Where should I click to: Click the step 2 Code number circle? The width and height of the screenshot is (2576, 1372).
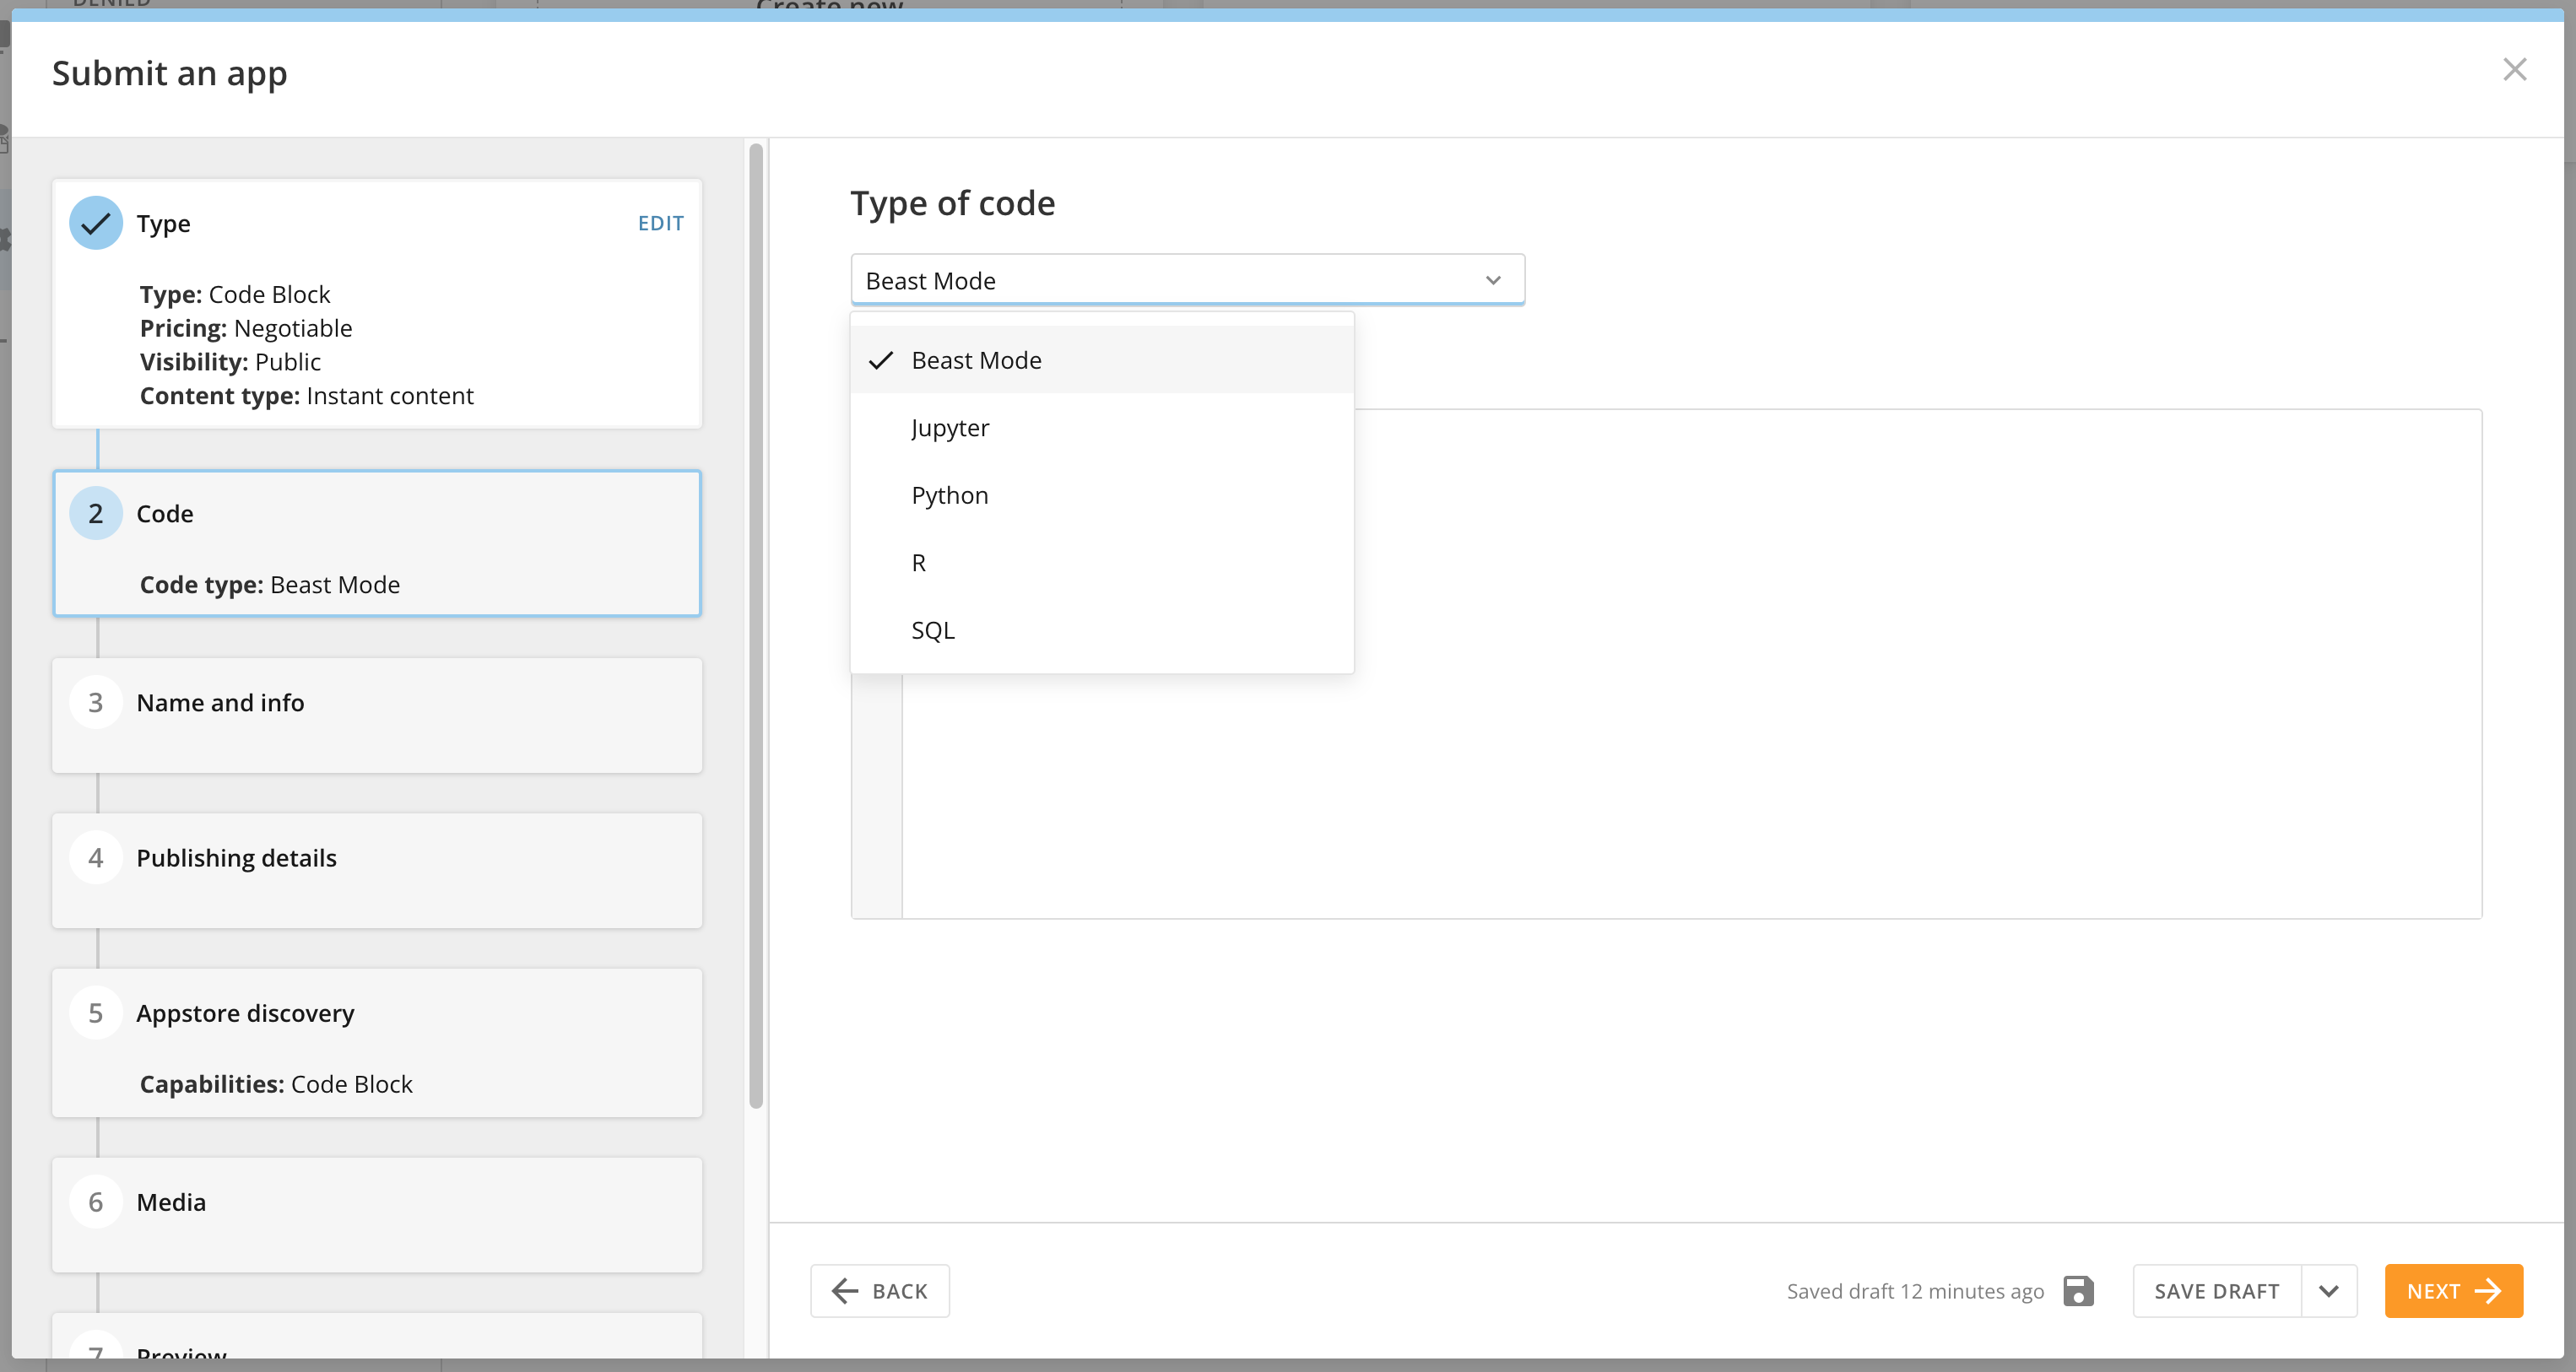pyautogui.click(x=95, y=513)
